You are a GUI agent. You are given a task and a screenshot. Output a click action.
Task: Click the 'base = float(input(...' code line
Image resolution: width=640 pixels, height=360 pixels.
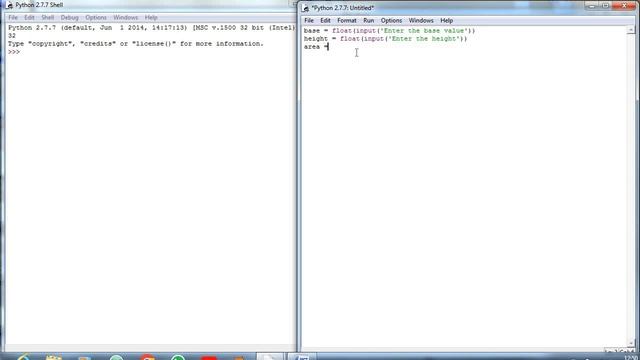click(389, 31)
